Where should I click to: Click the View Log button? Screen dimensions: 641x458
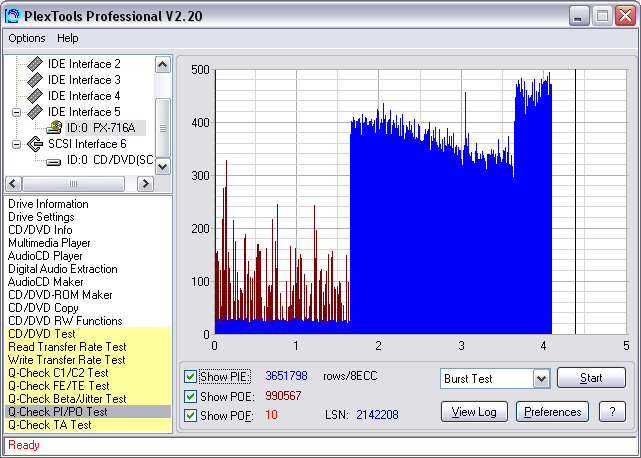474,411
